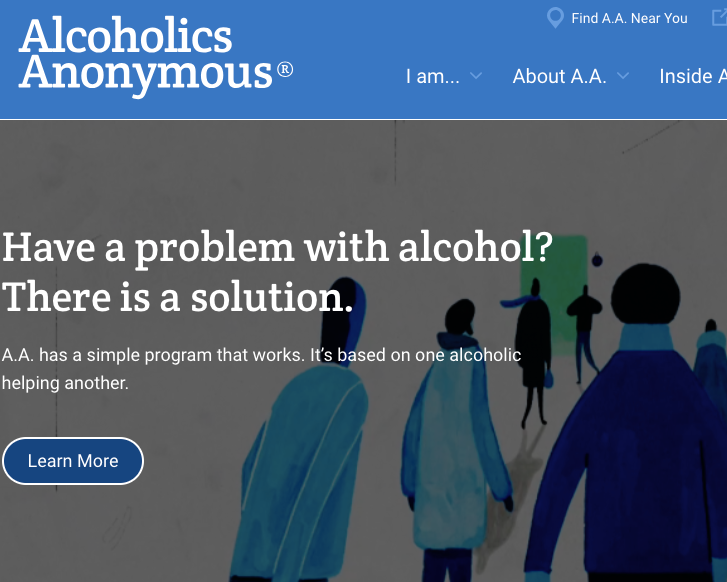Click the external link icon at top right
Viewport: 727px width, 582px height.
point(720,18)
